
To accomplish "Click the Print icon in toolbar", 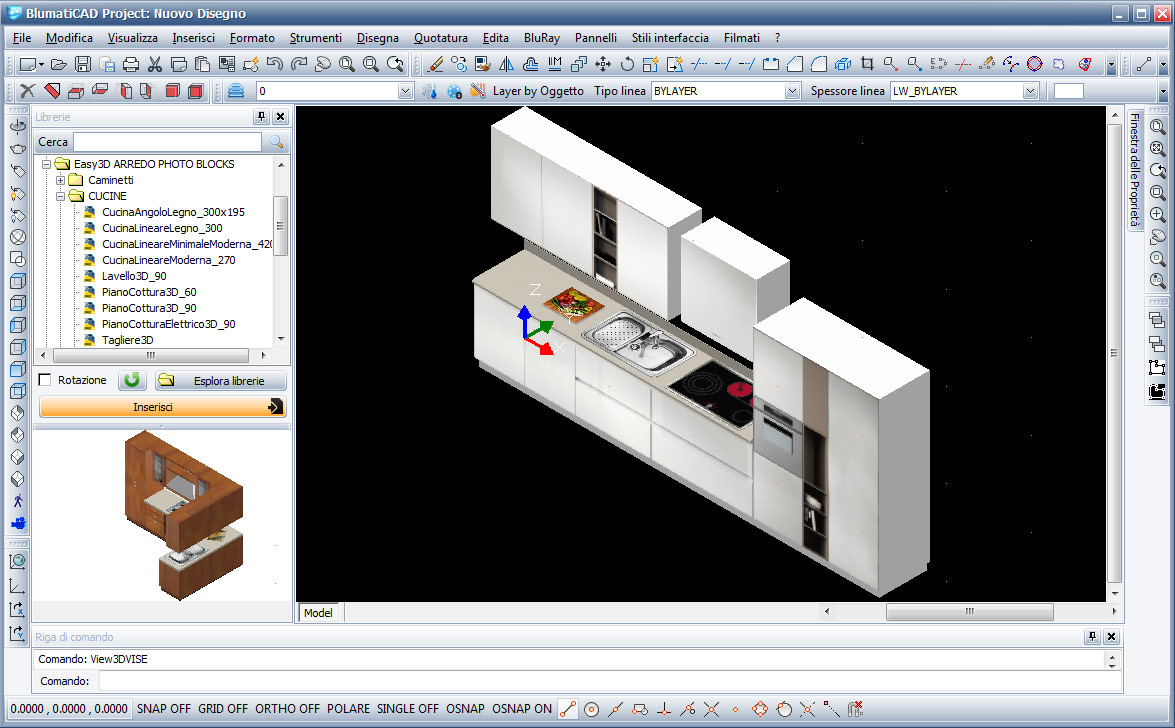I will click(130, 65).
